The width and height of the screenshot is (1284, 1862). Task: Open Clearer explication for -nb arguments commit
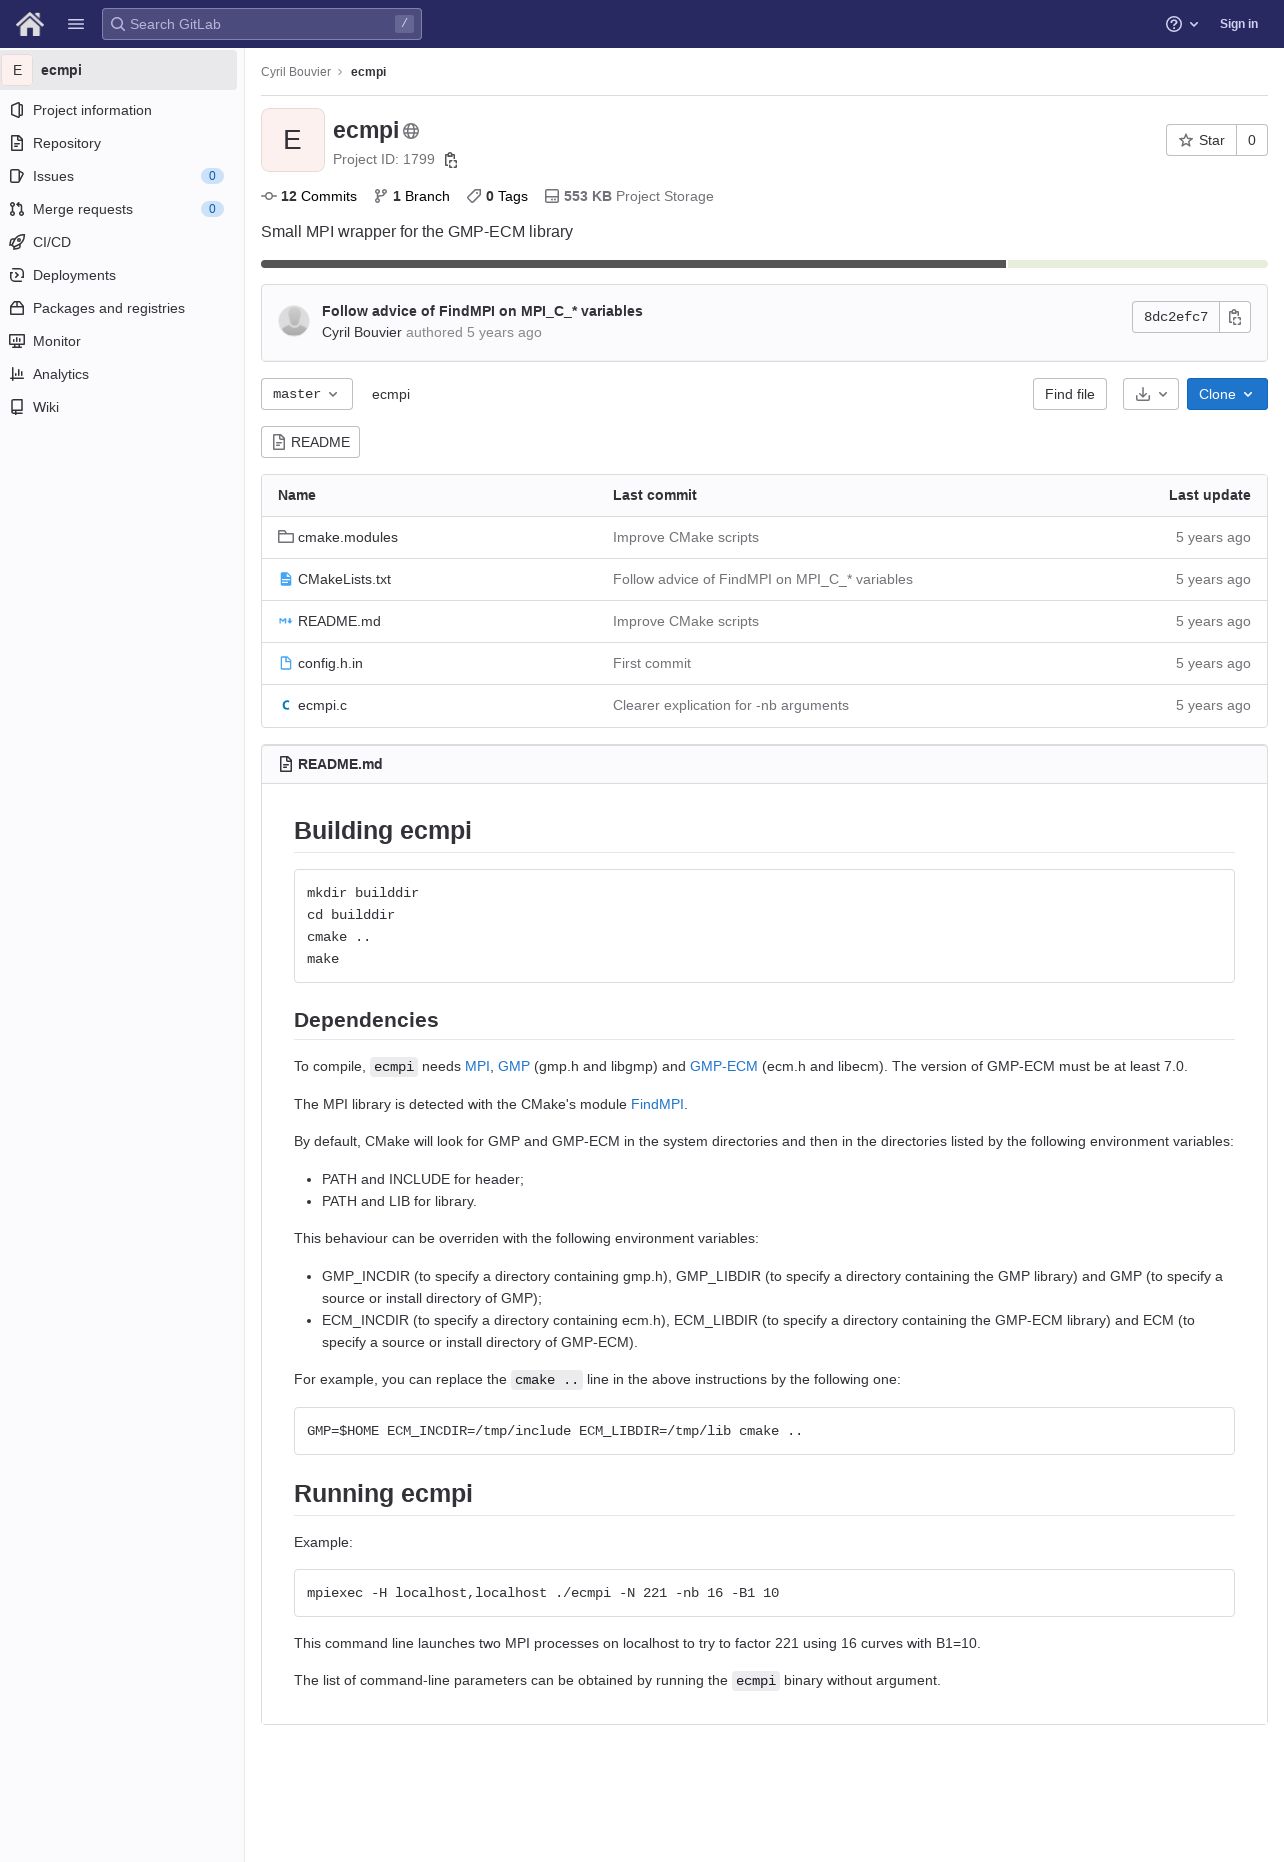731,705
